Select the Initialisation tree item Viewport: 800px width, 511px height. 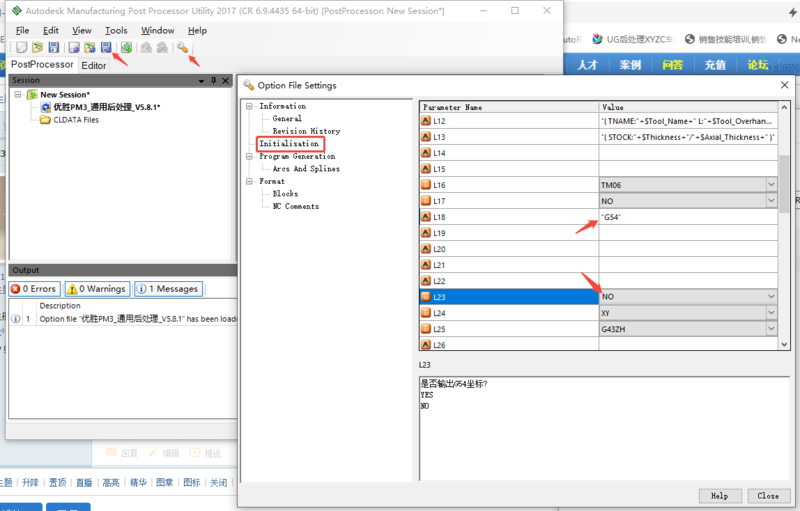coord(289,144)
